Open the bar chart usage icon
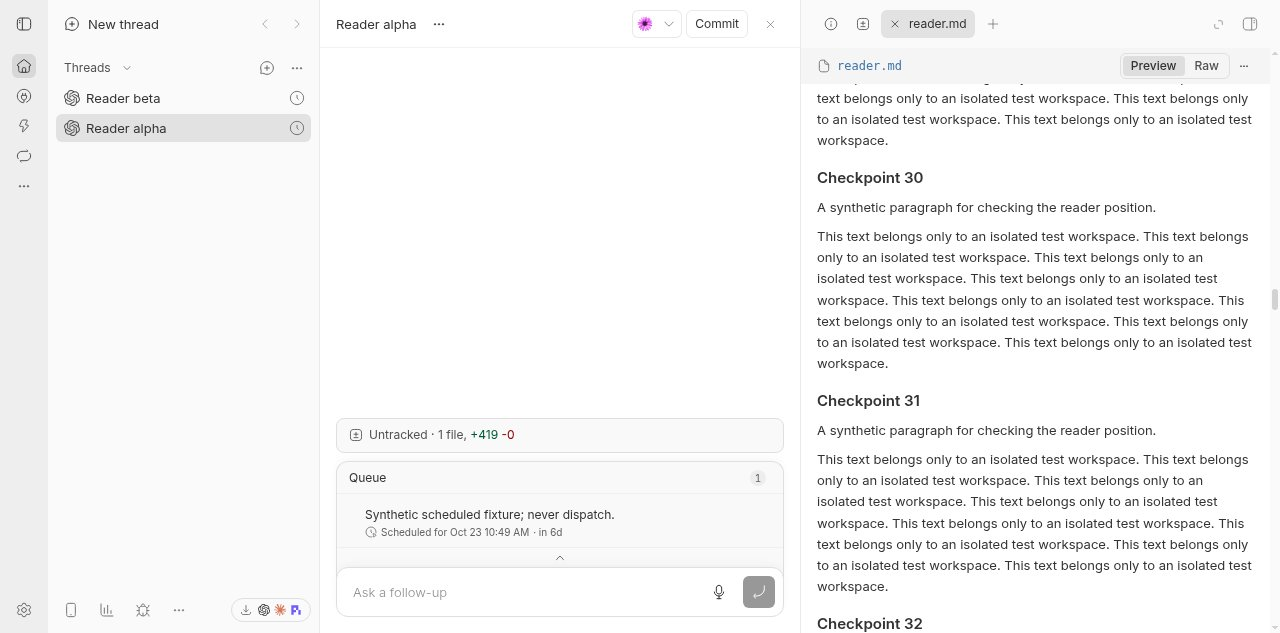This screenshot has height=633, width=1280. tap(106, 610)
